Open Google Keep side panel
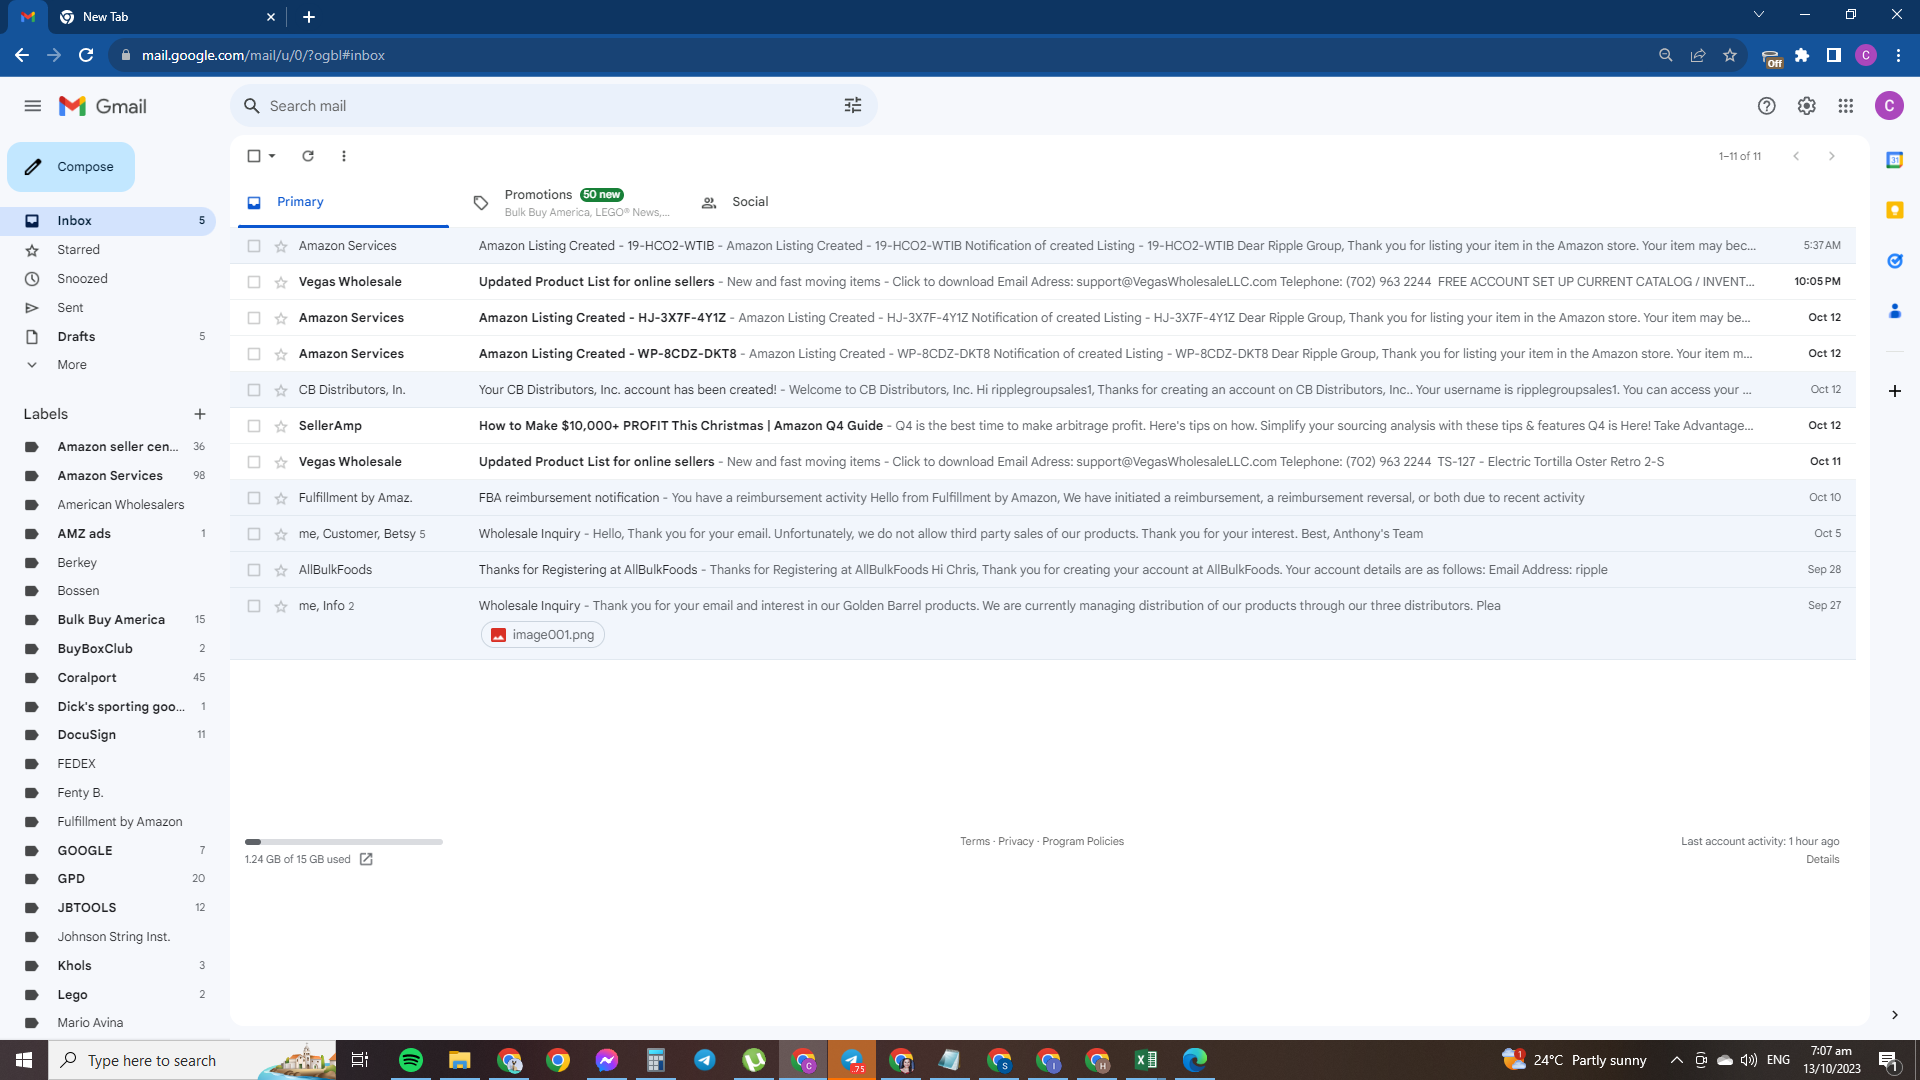The width and height of the screenshot is (1920, 1080). tap(1894, 210)
